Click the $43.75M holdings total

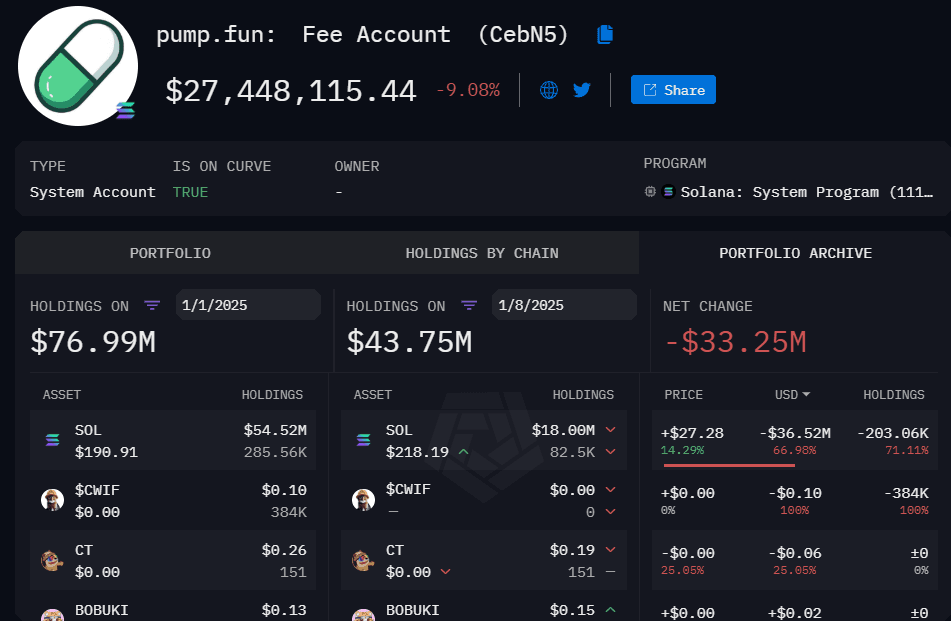click(409, 342)
